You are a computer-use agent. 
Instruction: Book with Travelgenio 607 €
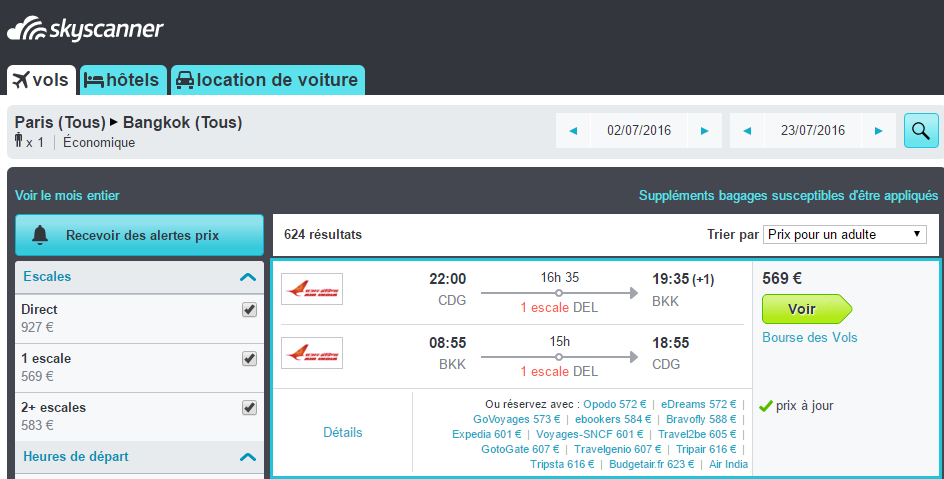(618, 450)
